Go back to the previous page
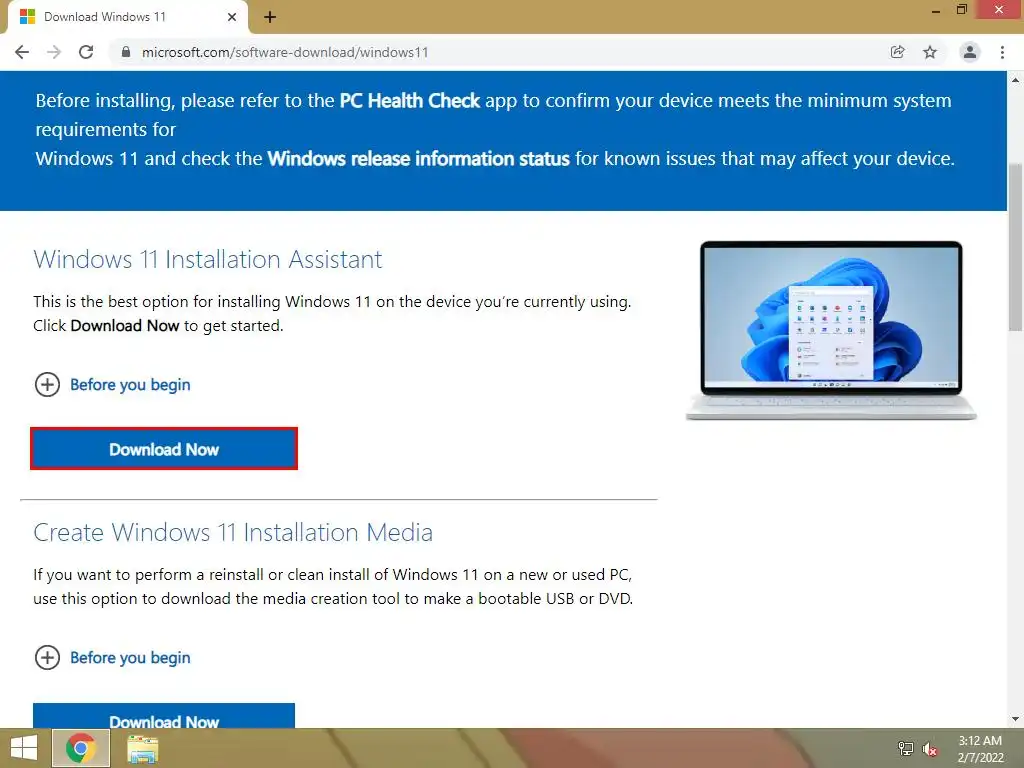 tap(22, 52)
